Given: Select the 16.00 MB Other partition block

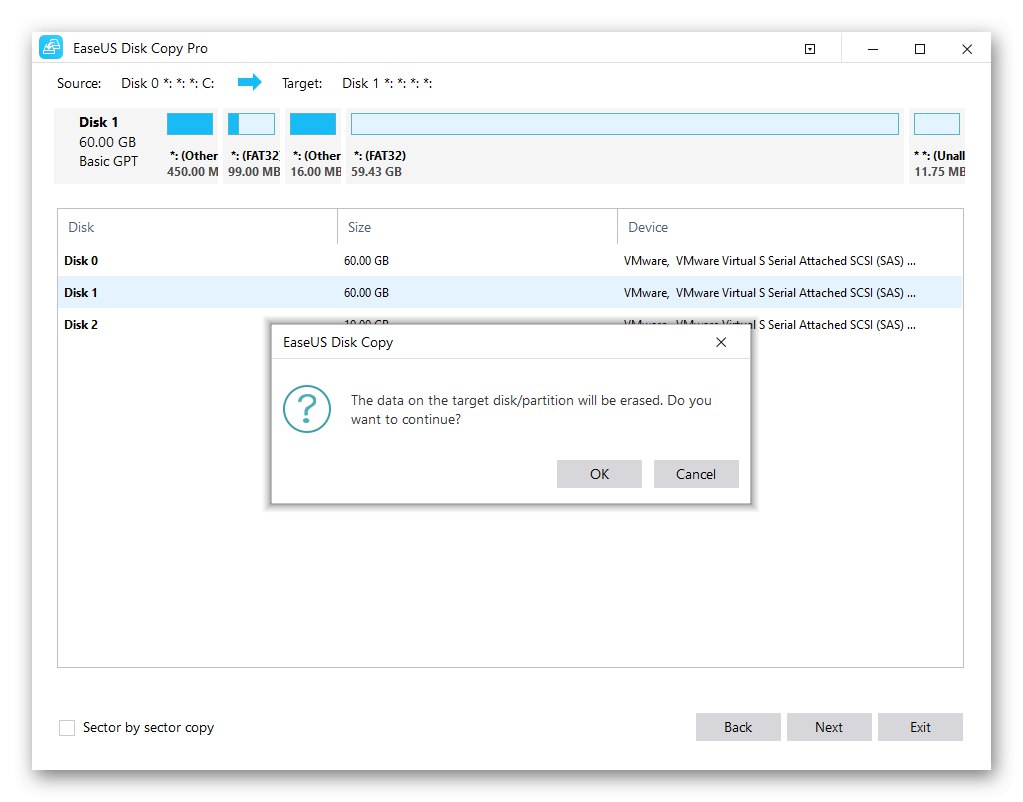Looking at the screenshot, I should click(x=313, y=146).
